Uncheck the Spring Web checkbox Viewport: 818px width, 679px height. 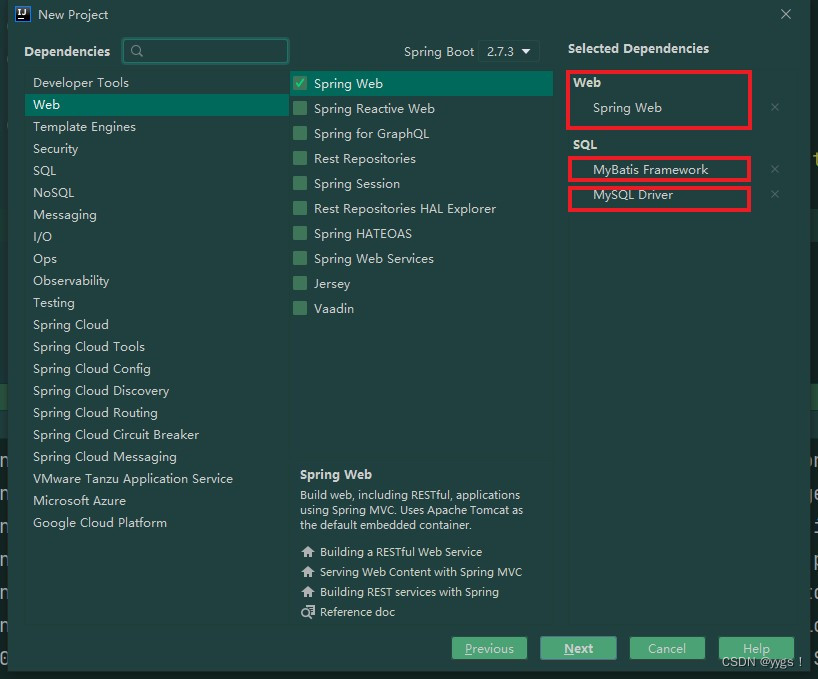300,83
